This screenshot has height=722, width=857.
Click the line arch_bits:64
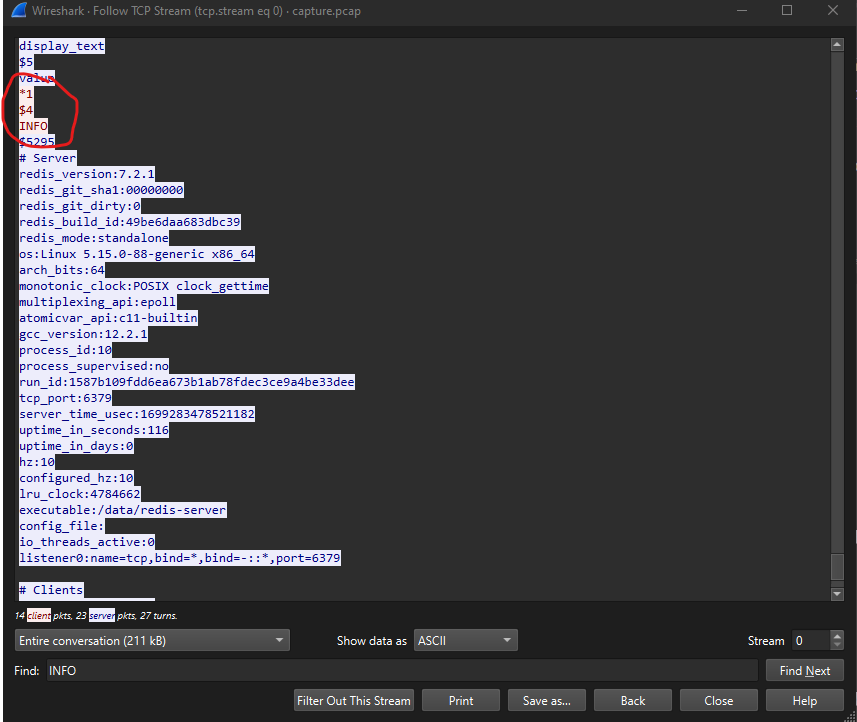[62, 270]
